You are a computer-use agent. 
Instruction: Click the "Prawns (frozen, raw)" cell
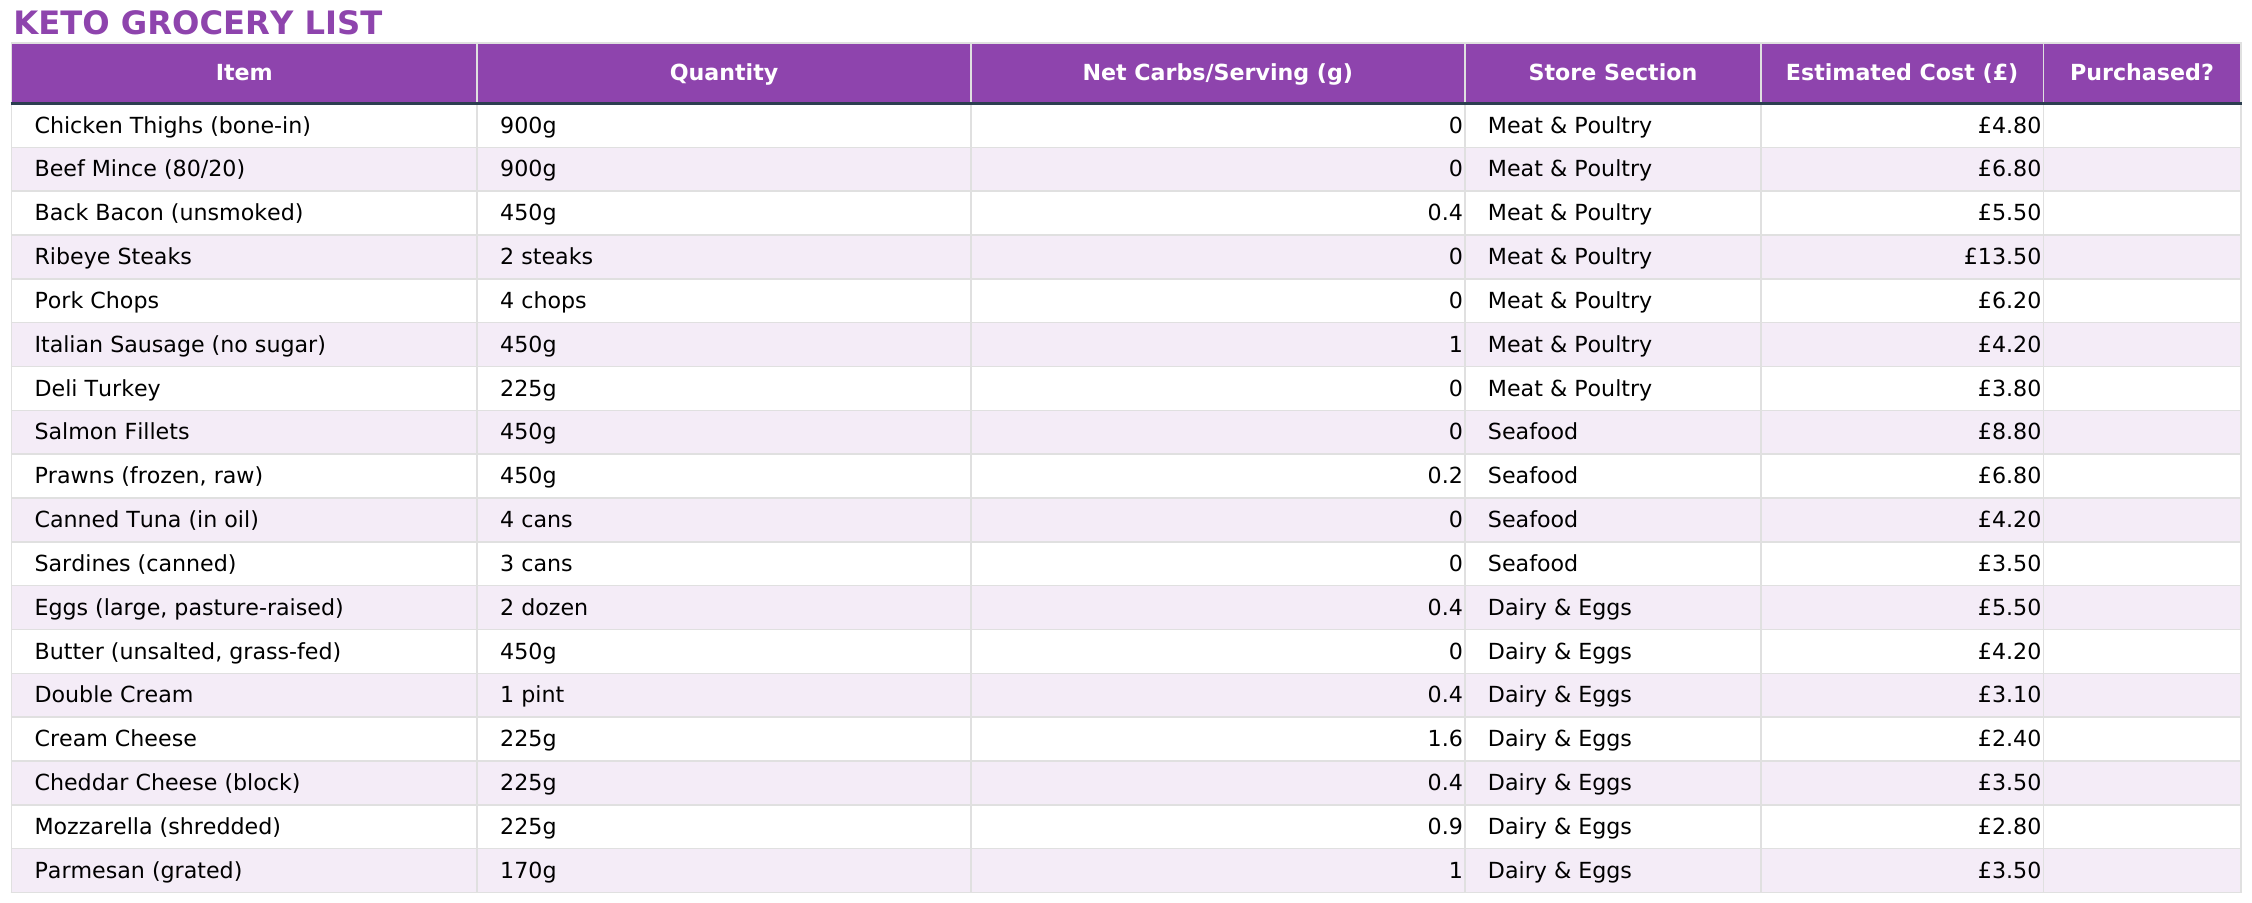coord(244,476)
